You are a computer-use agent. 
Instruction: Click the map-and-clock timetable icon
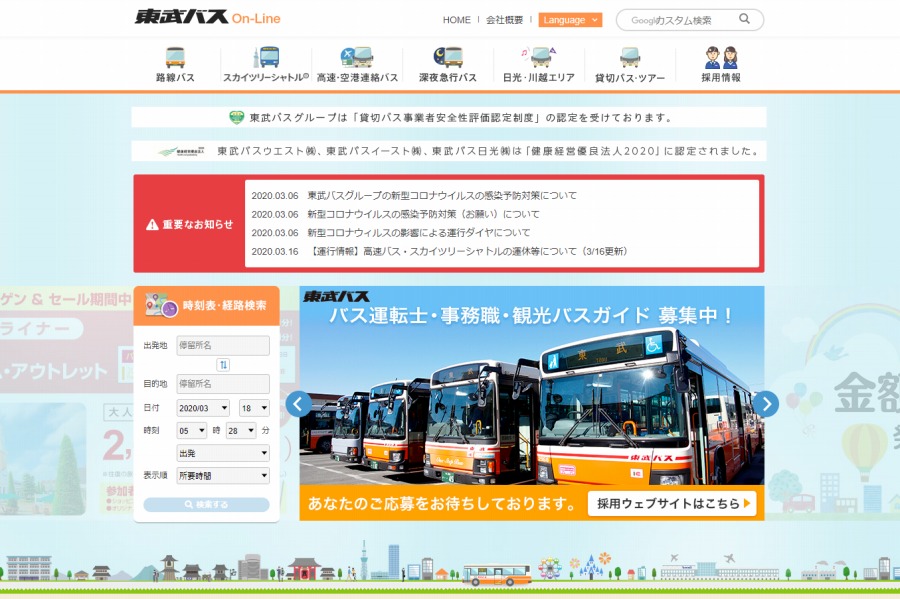[x=161, y=305]
